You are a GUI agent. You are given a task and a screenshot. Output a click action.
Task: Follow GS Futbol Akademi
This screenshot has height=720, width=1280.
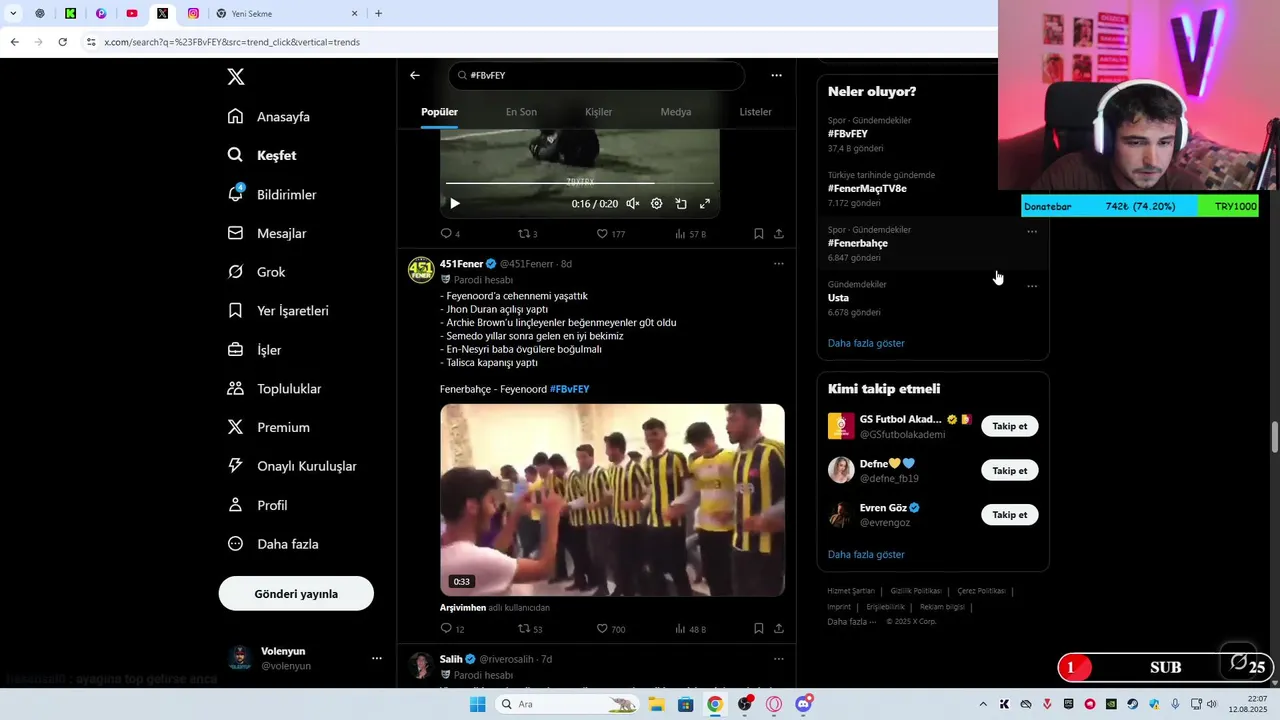click(x=1010, y=426)
